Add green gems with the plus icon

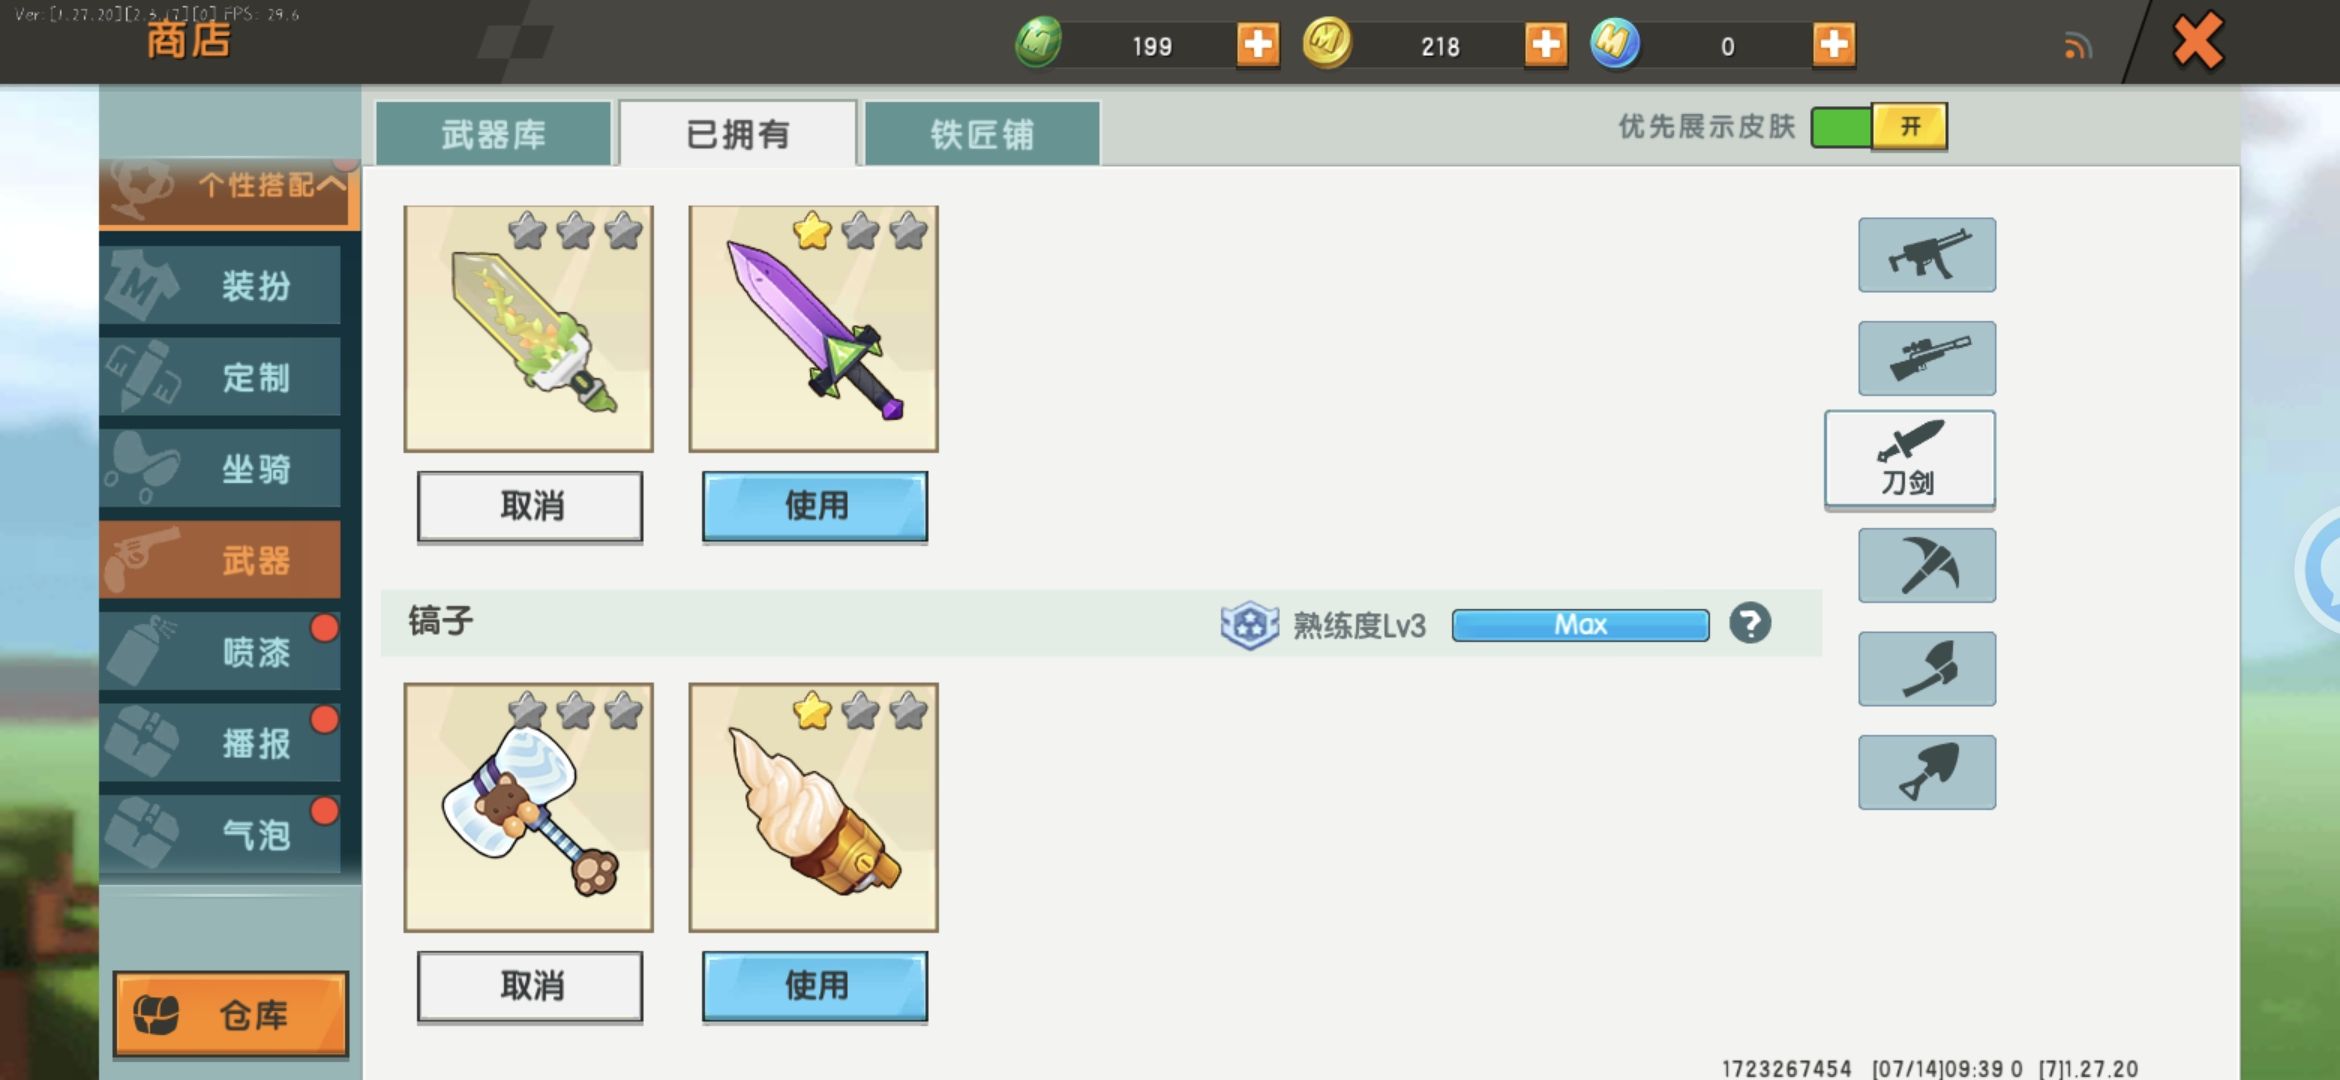pos(1258,44)
